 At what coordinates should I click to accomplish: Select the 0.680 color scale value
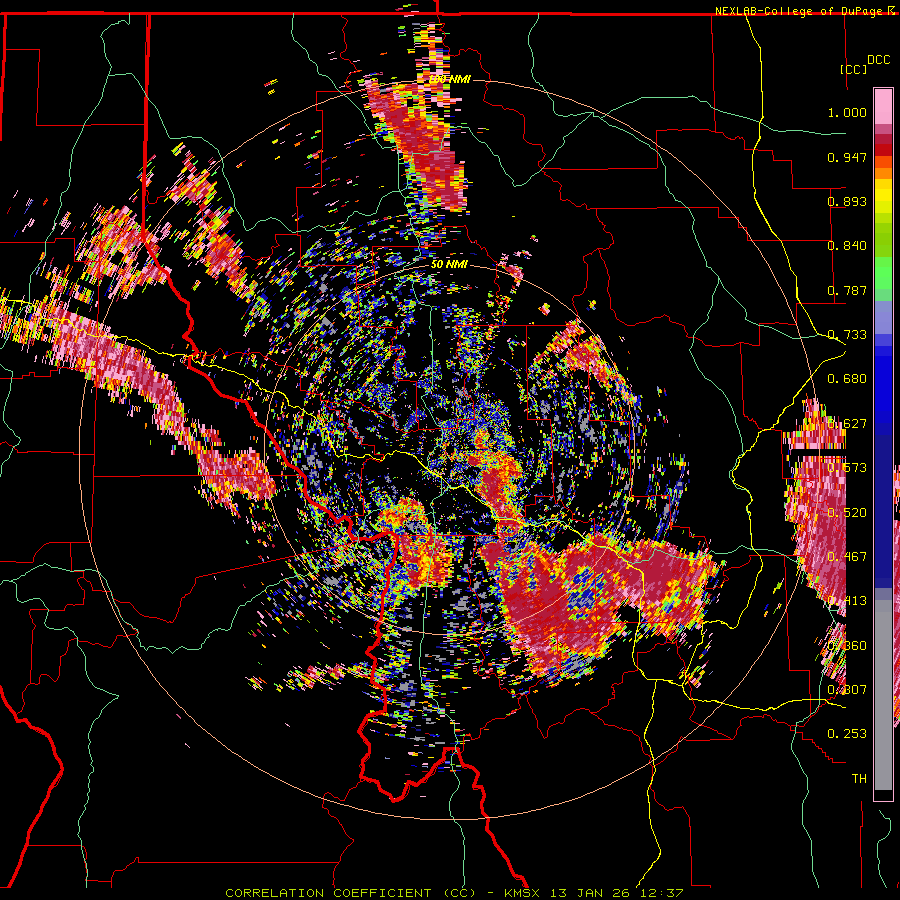click(x=847, y=379)
